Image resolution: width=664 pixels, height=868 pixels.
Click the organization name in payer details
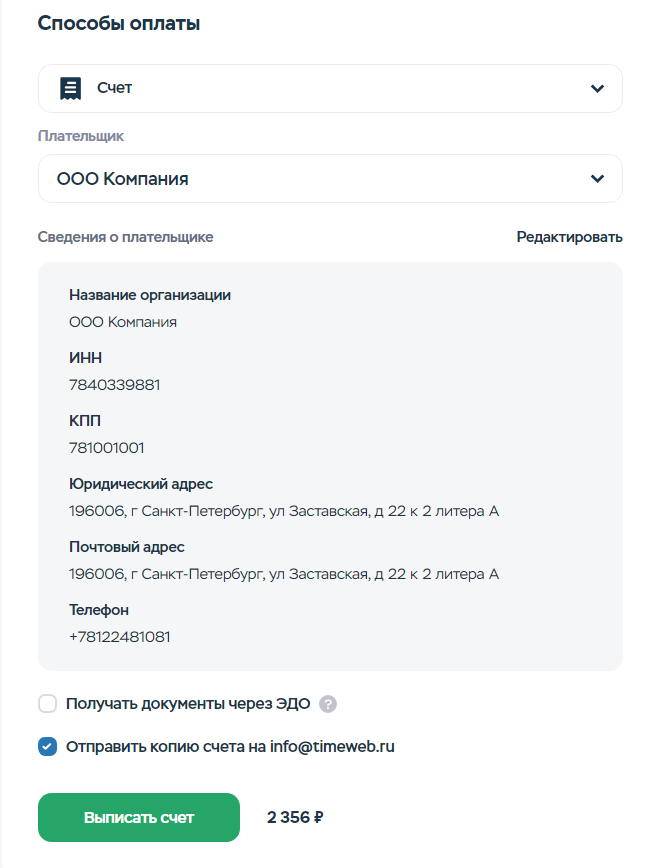tap(123, 322)
